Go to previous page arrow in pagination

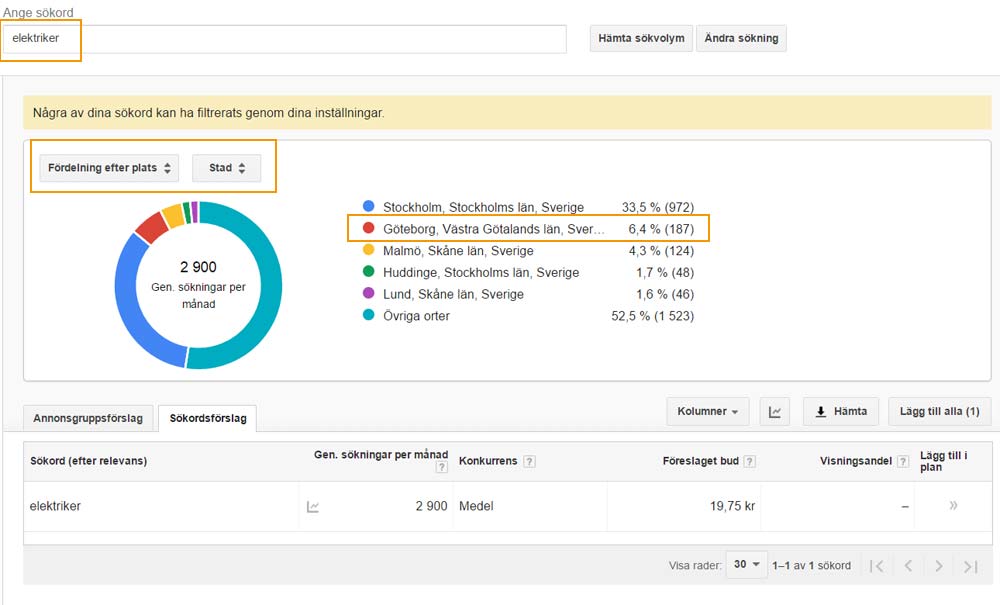tap(908, 566)
